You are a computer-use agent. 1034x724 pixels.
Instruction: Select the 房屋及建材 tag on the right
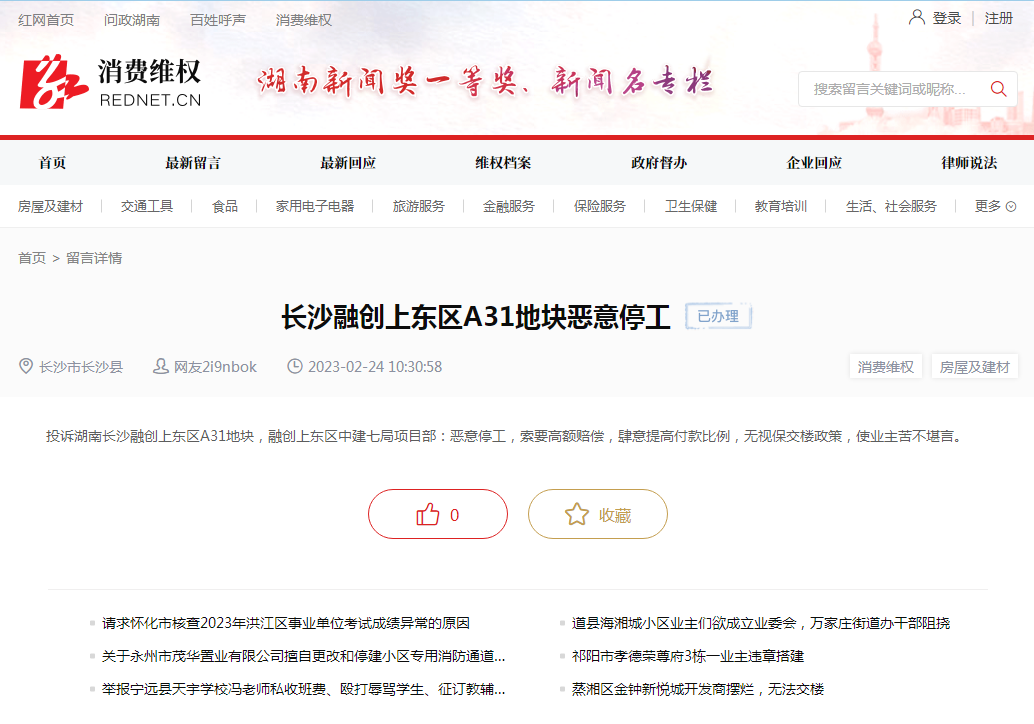(x=974, y=366)
